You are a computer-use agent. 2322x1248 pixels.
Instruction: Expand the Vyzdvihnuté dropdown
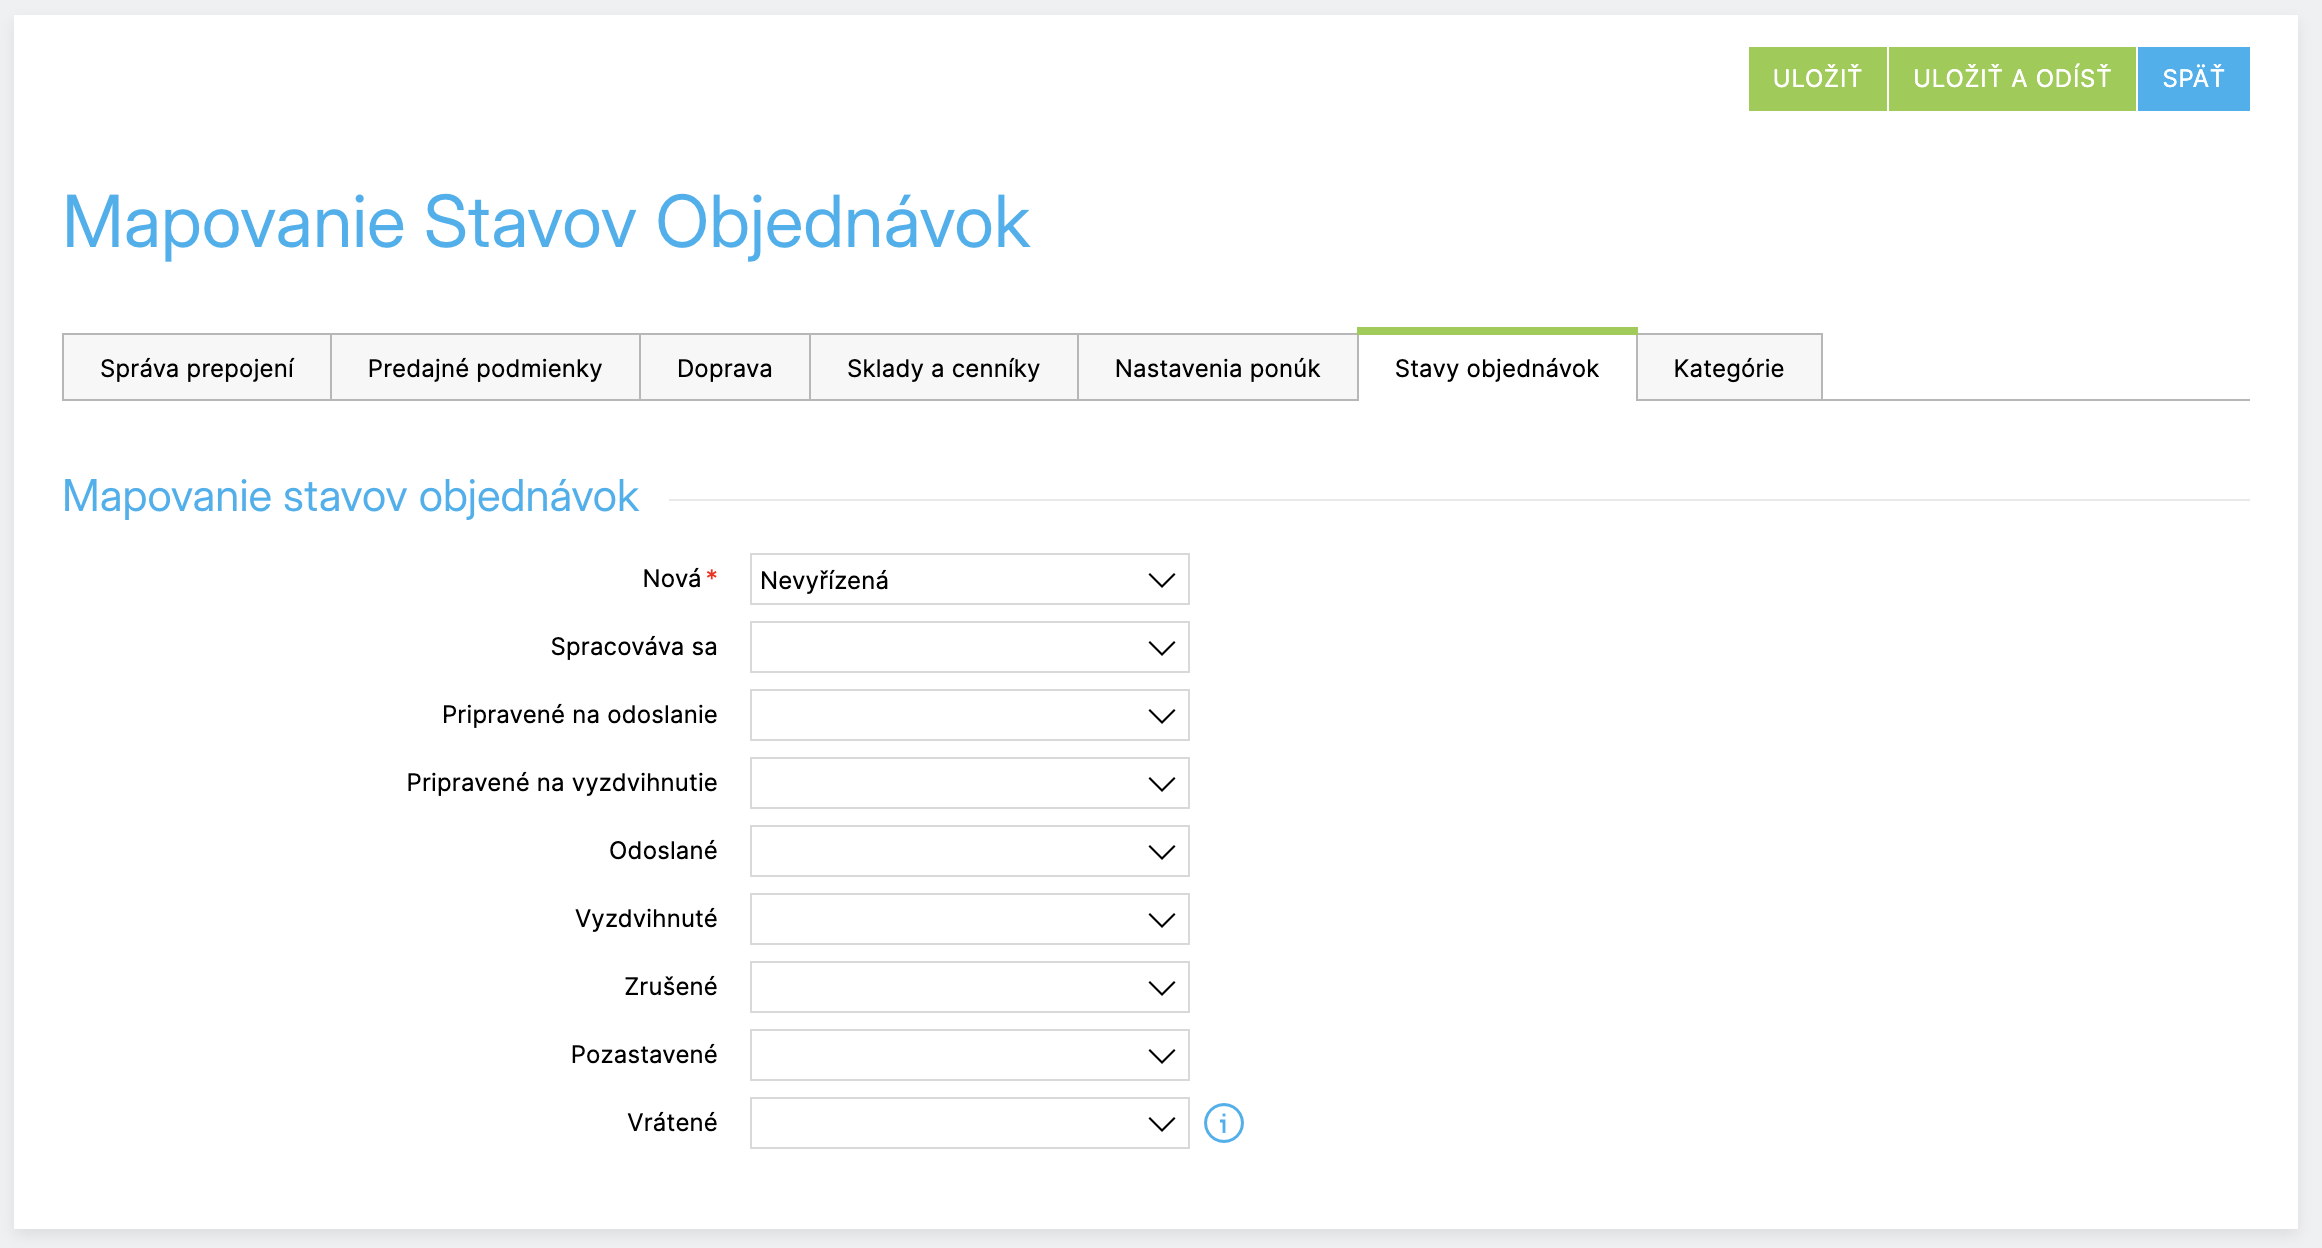[x=968, y=920]
